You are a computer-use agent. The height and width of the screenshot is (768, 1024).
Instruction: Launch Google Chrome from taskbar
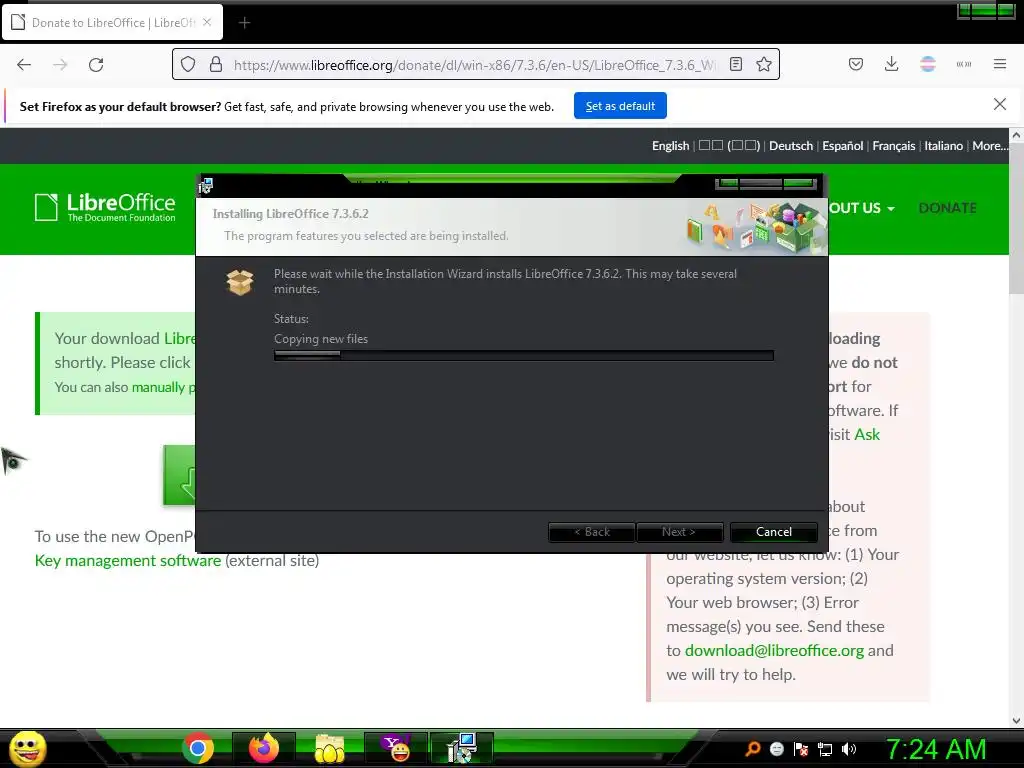[x=198, y=748]
